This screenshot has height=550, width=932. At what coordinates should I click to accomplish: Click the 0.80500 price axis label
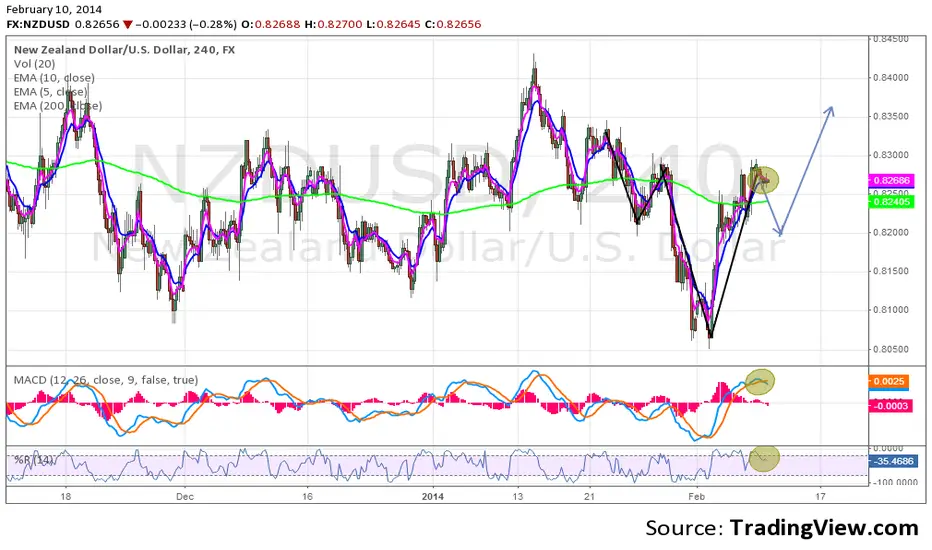[x=890, y=349]
